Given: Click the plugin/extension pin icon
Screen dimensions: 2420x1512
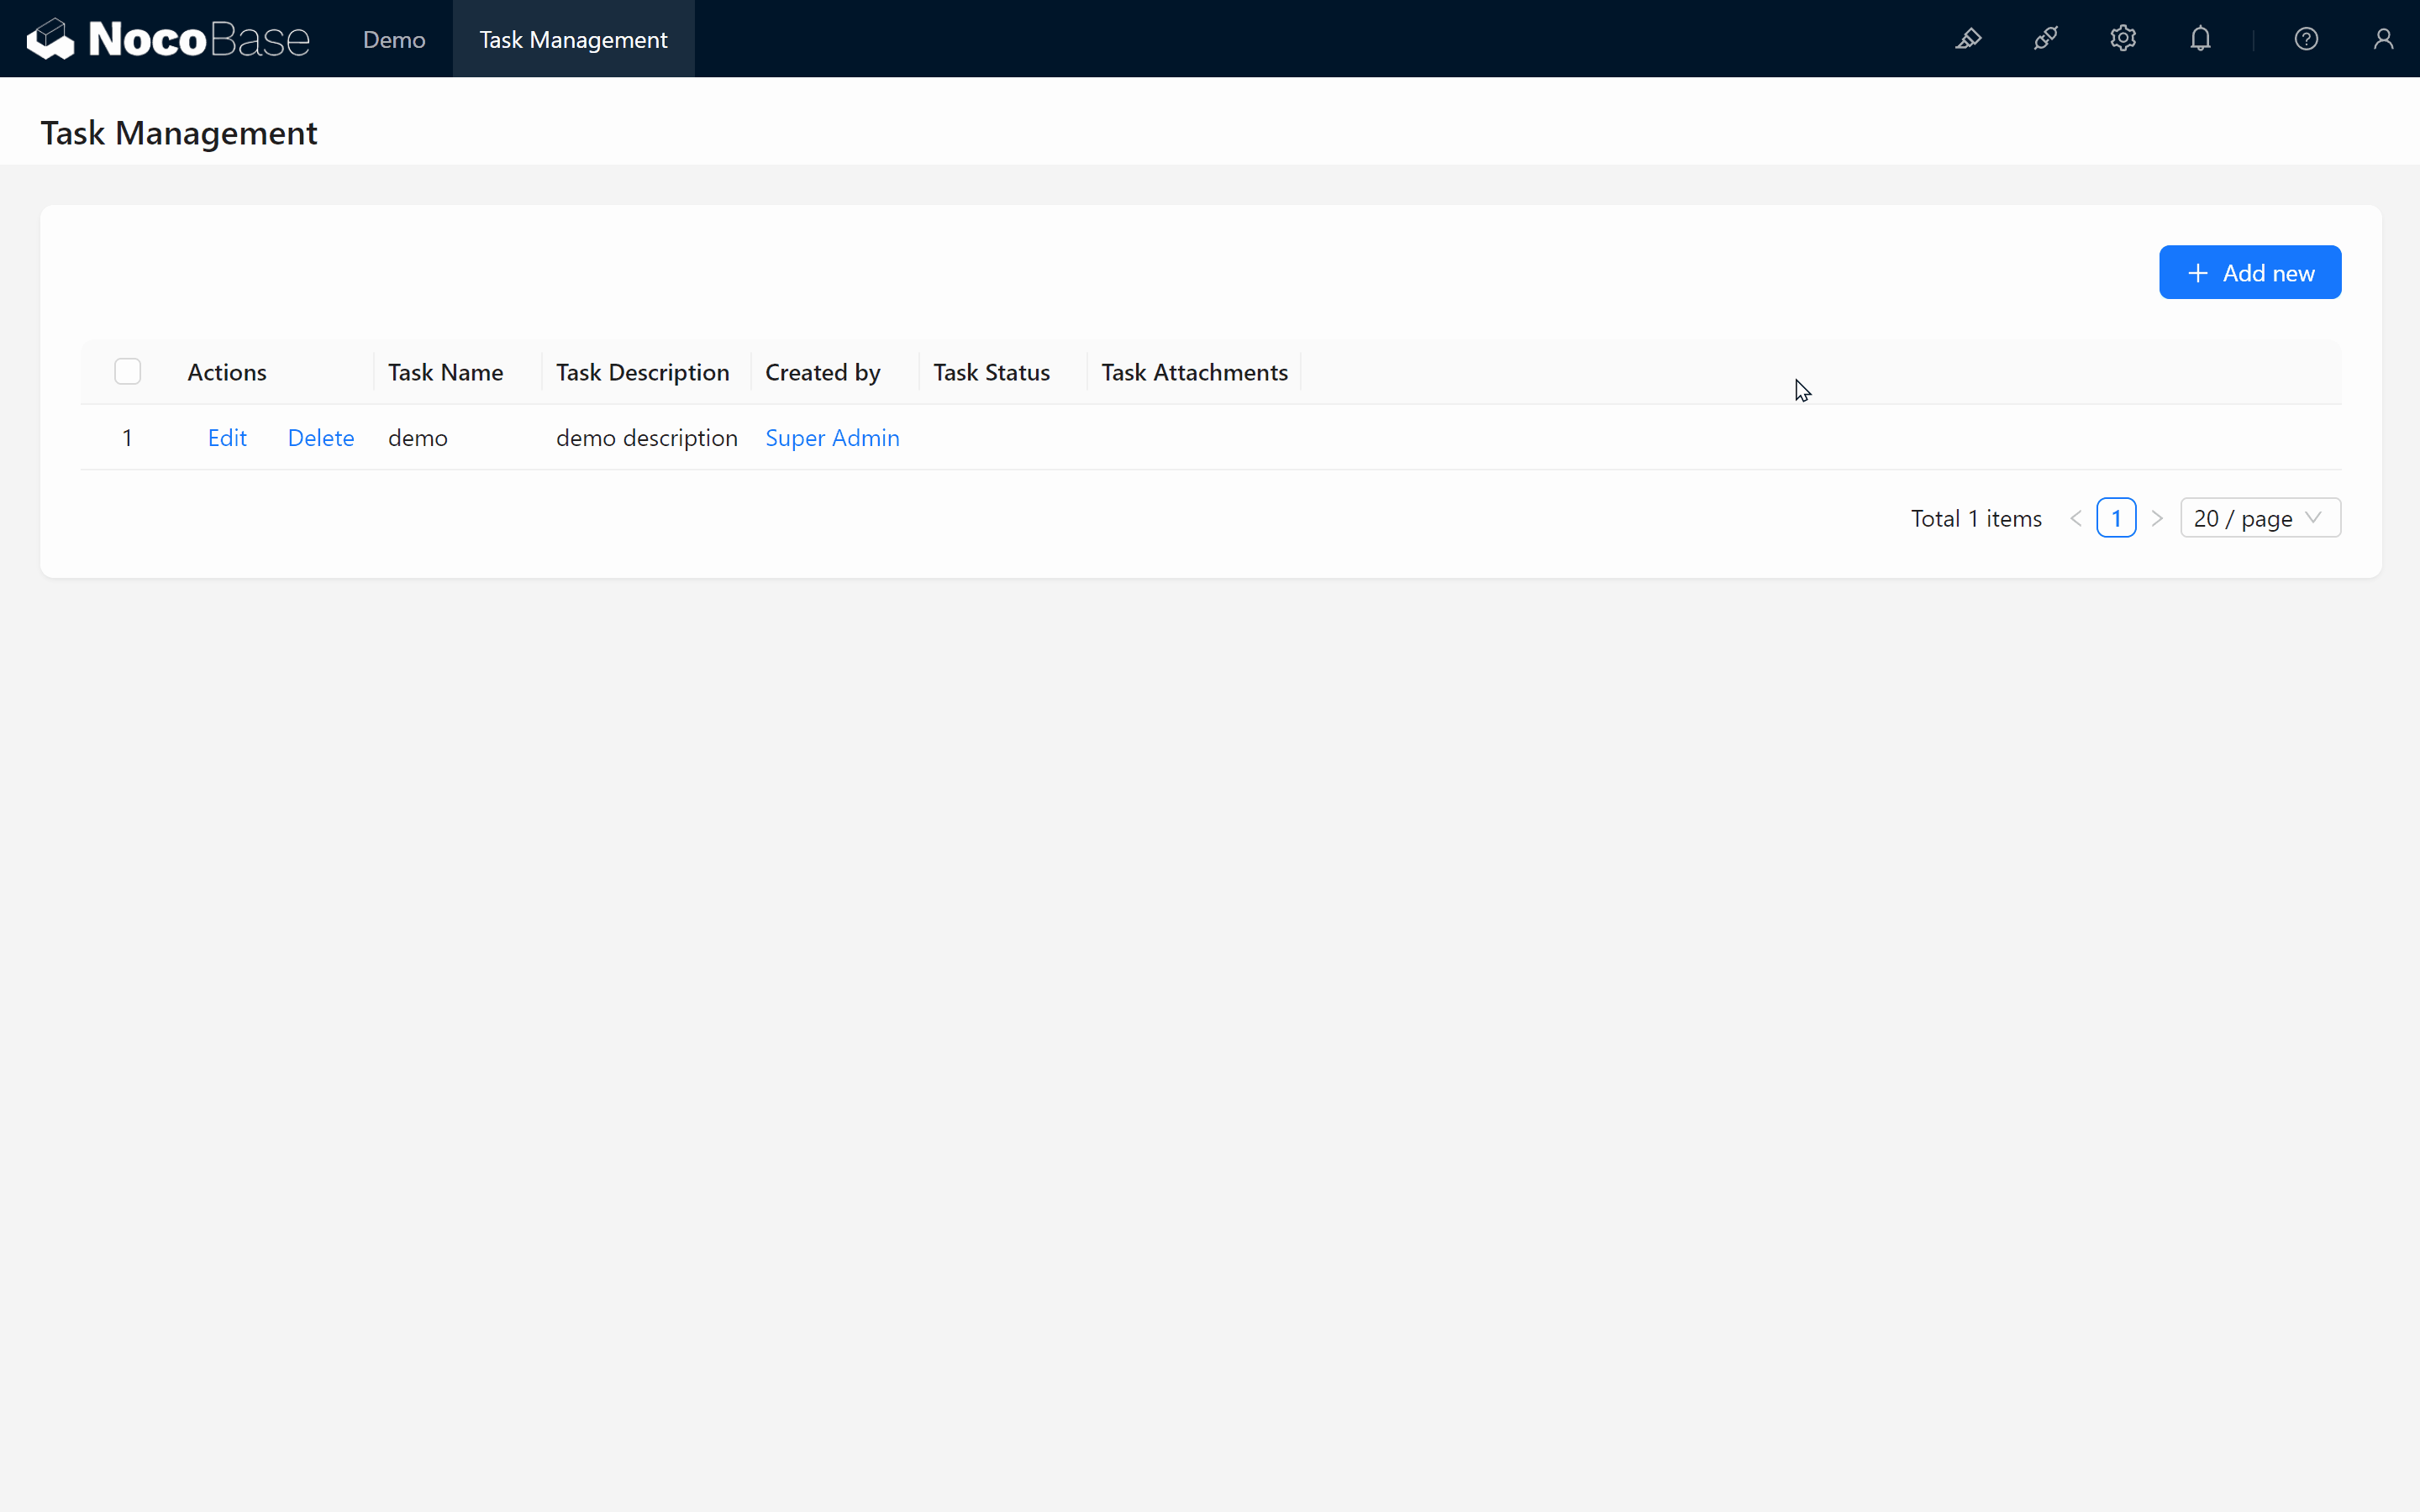Looking at the screenshot, I should [x=2047, y=39].
